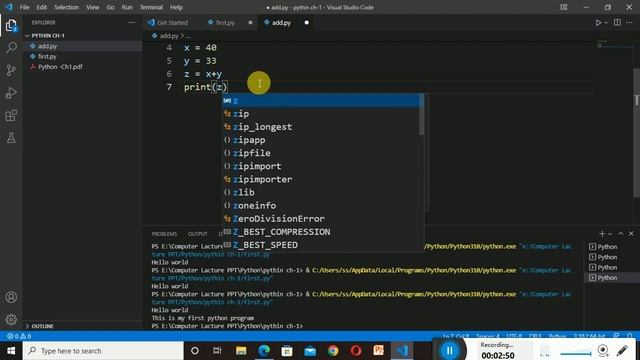Open the Extensions view
Screen dimensions: 640x360
click(11, 116)
